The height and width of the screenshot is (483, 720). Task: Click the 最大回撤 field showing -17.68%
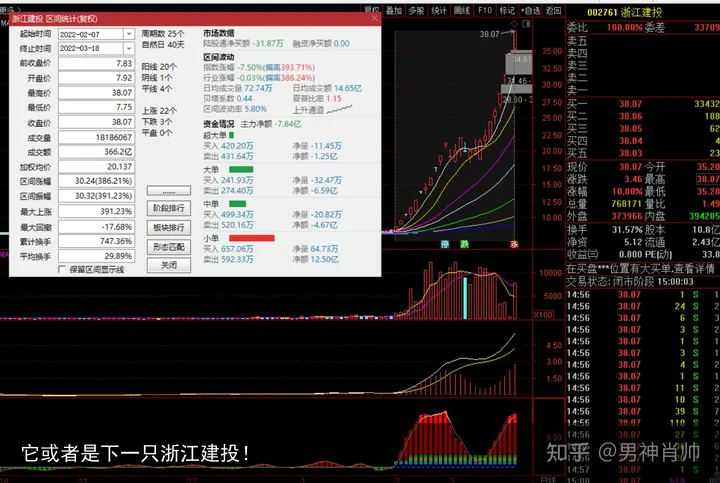click(96, 227)
